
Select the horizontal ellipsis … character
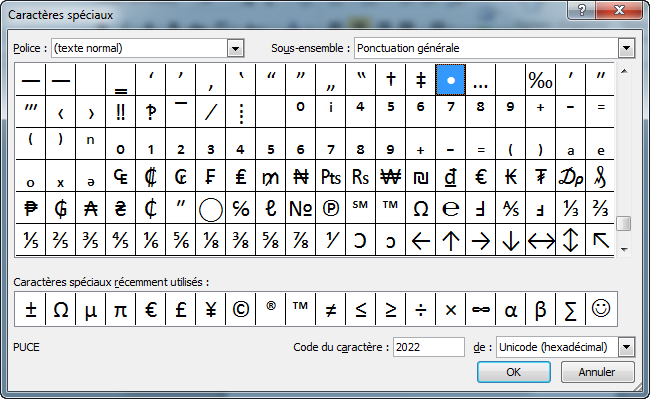pos(480,80)
